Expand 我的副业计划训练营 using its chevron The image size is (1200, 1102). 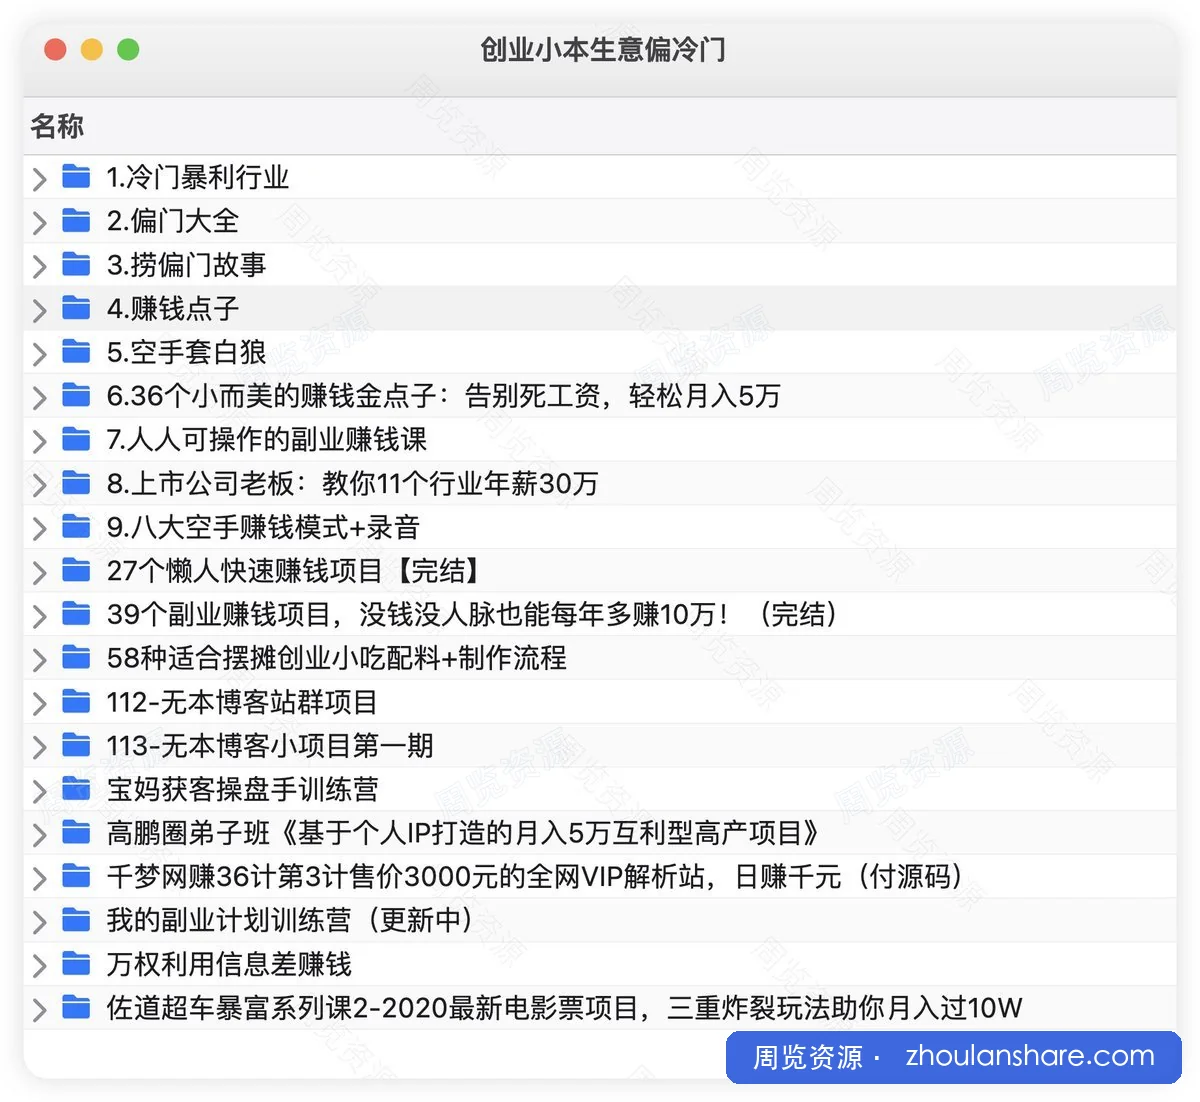click(x=39, y=922)
